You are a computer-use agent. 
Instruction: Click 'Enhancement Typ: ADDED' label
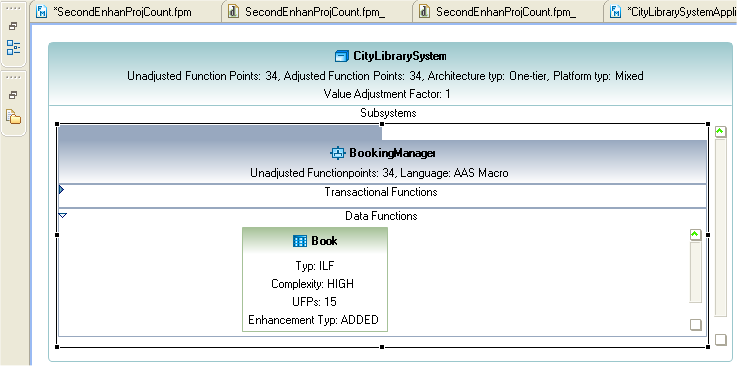click(x=313, y=320)
